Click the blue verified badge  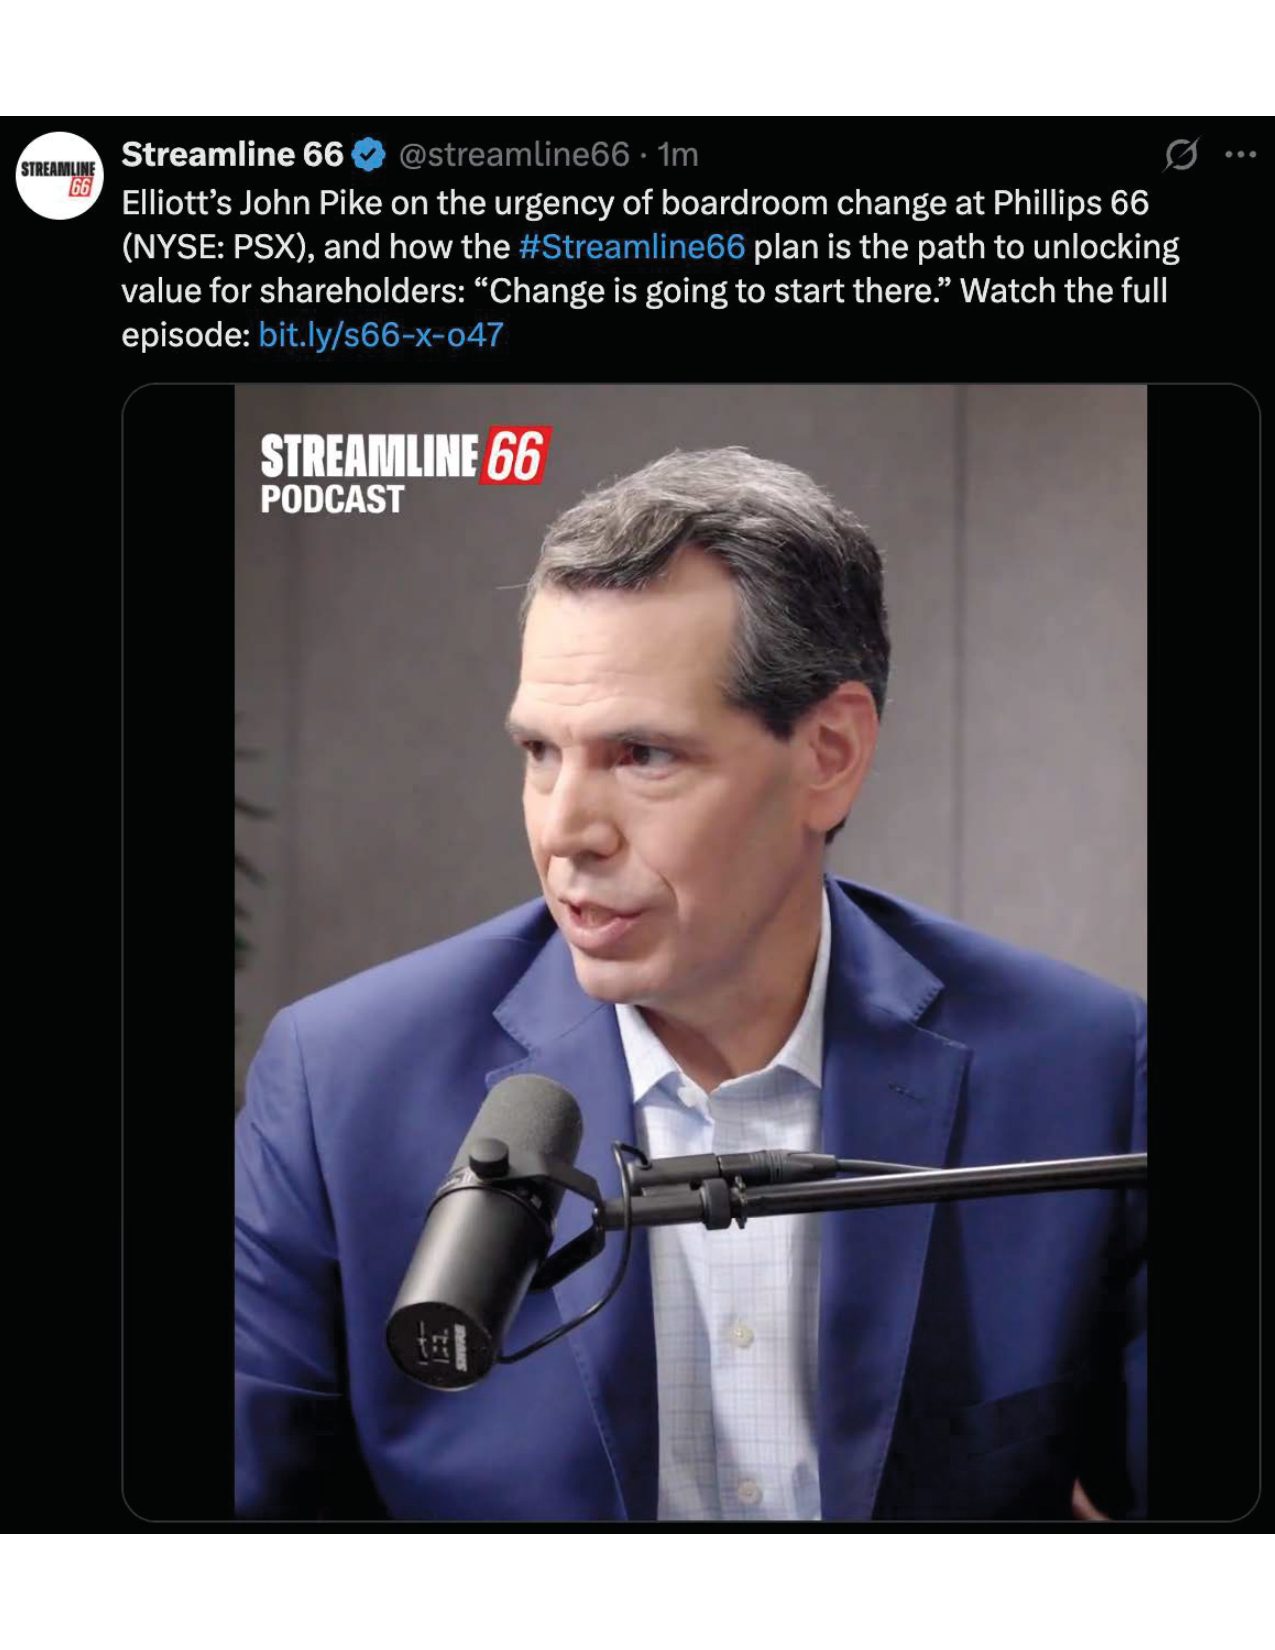(x=369, y=154)
